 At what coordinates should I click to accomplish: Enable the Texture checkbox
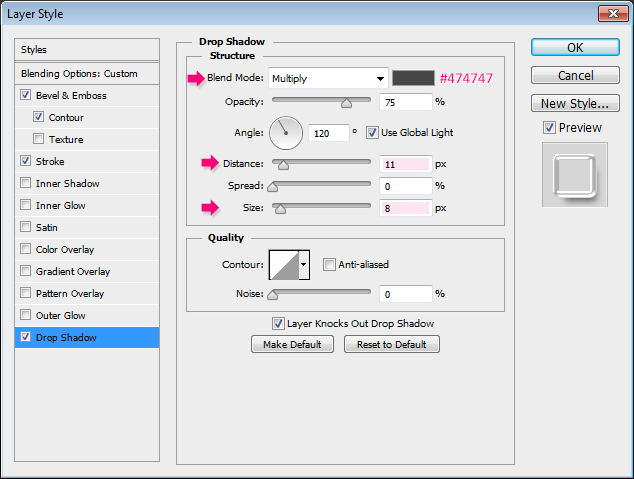38,139
